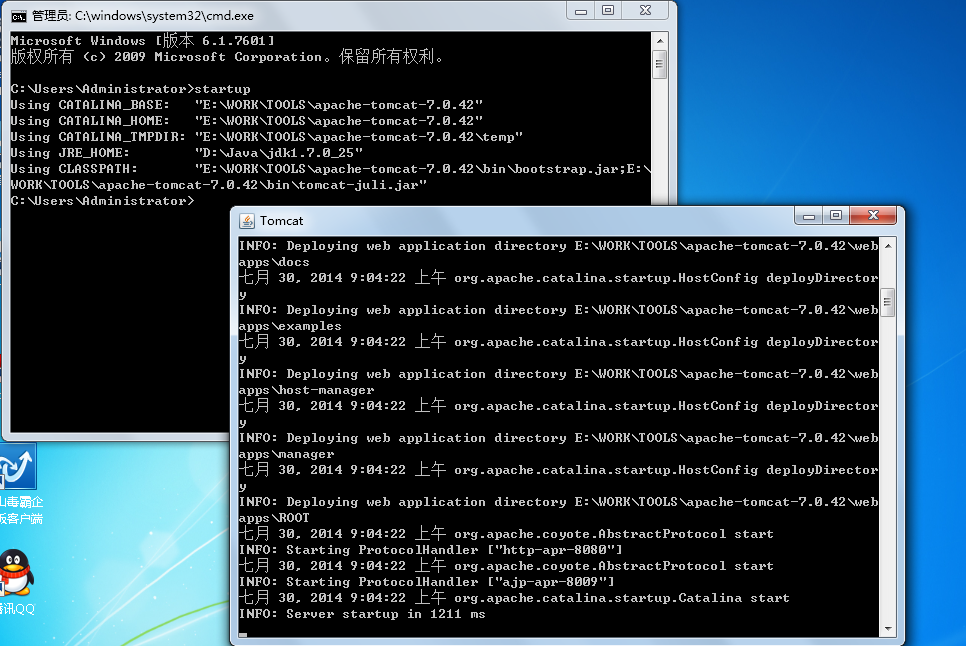Click the 2009 Microsoft Corporation copyright line
Viewport: 966px width, 646px height.
pyautogui.click(x=226, y=57)
